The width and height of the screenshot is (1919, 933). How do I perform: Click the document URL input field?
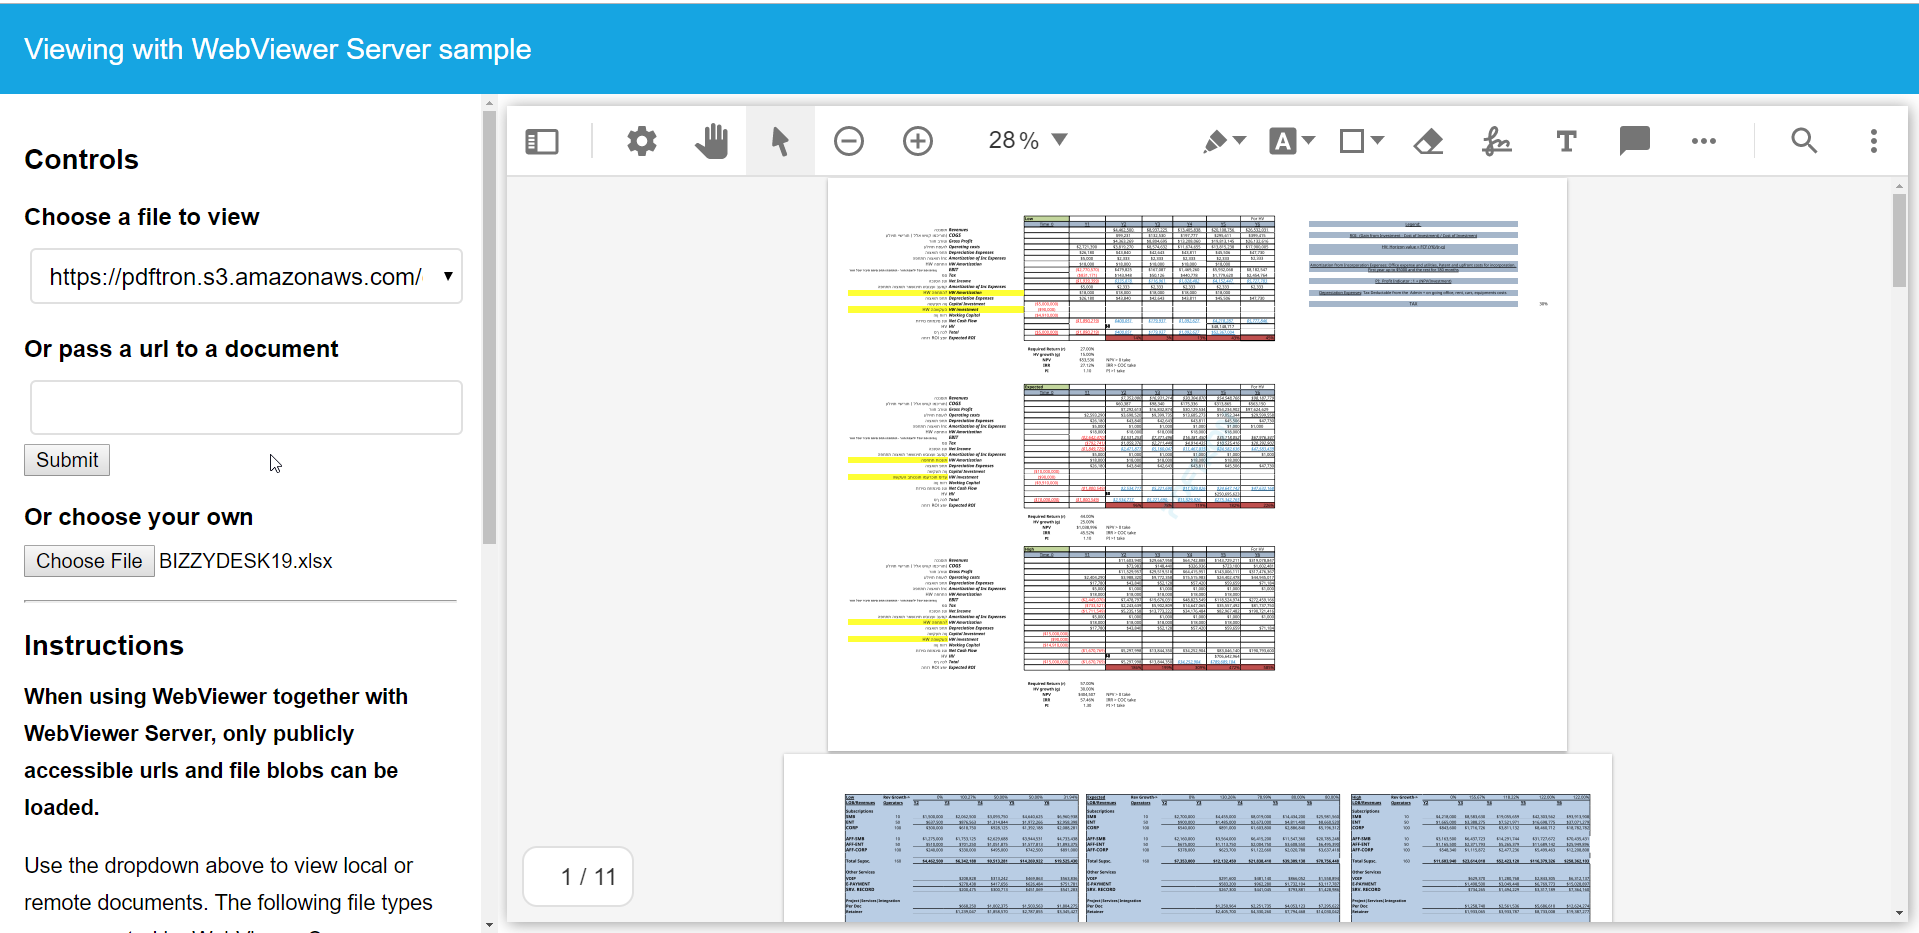click(x=246, y=407)
